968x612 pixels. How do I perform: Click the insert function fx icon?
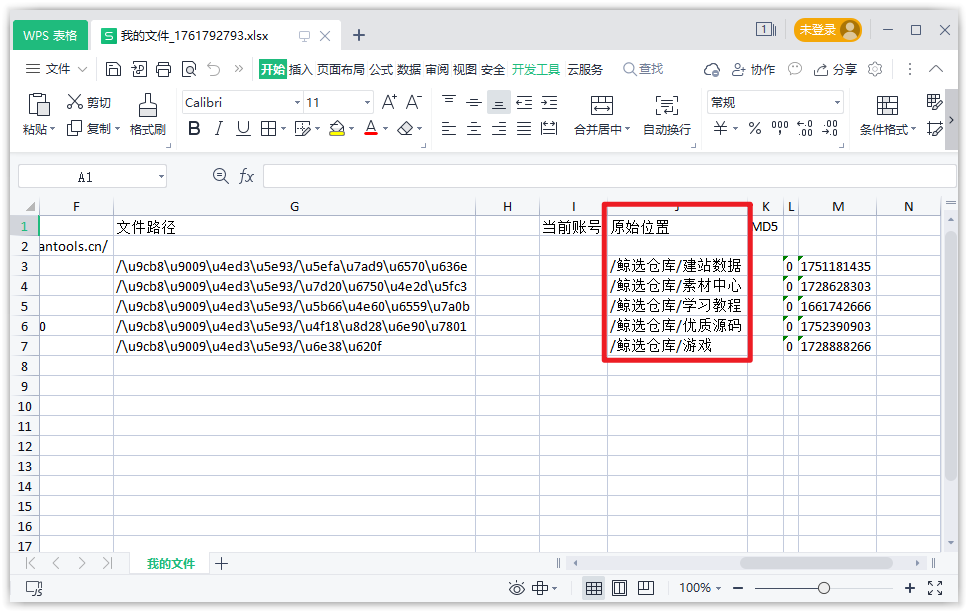[247, 176]
